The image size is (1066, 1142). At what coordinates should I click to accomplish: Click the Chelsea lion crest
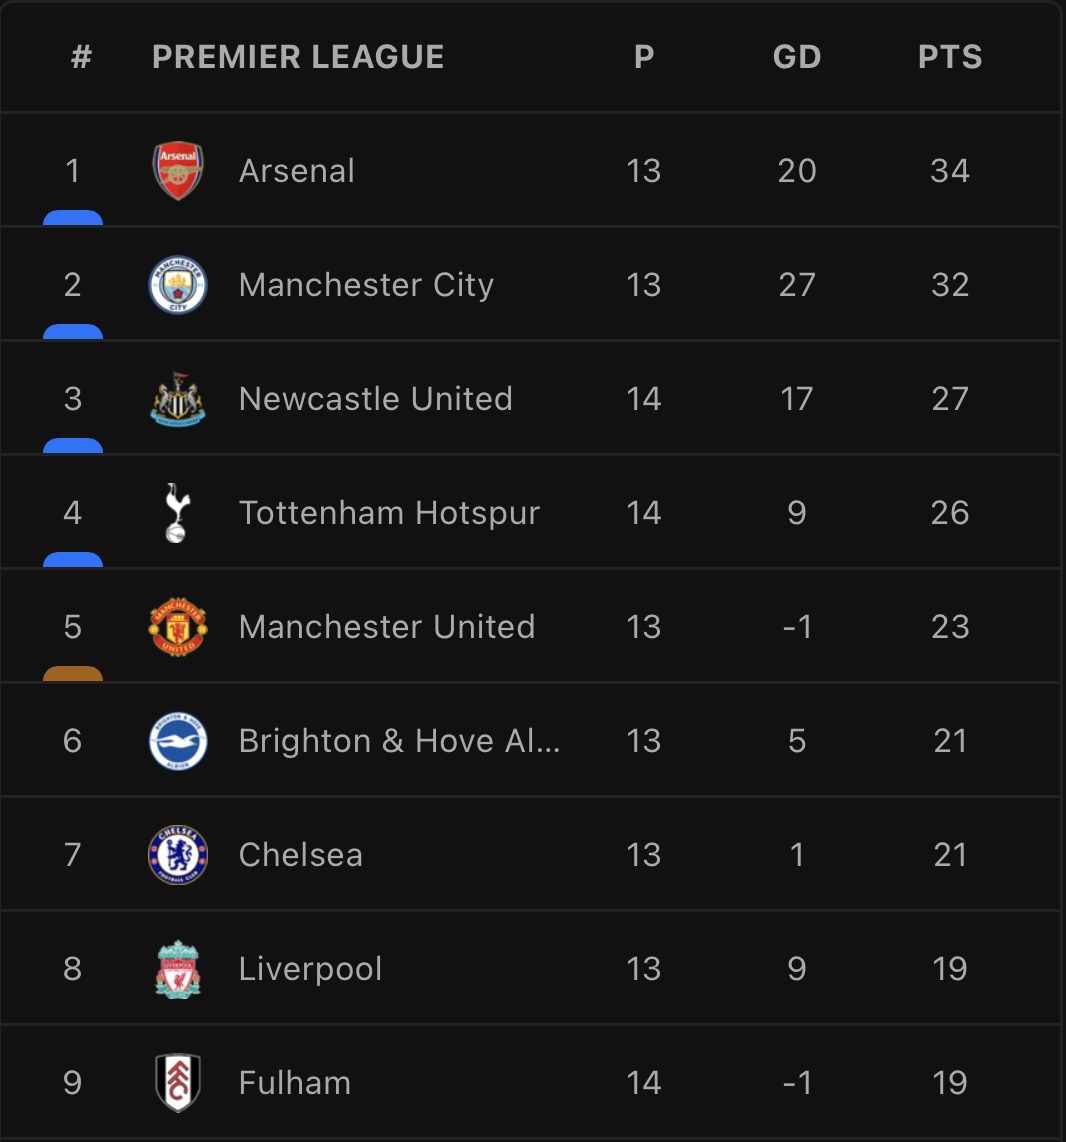(178, 855)
